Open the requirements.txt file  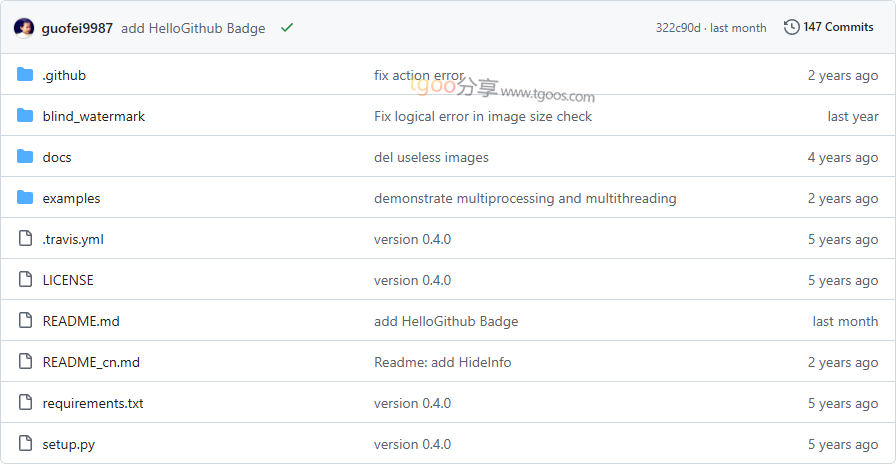(x=93, y=403)
